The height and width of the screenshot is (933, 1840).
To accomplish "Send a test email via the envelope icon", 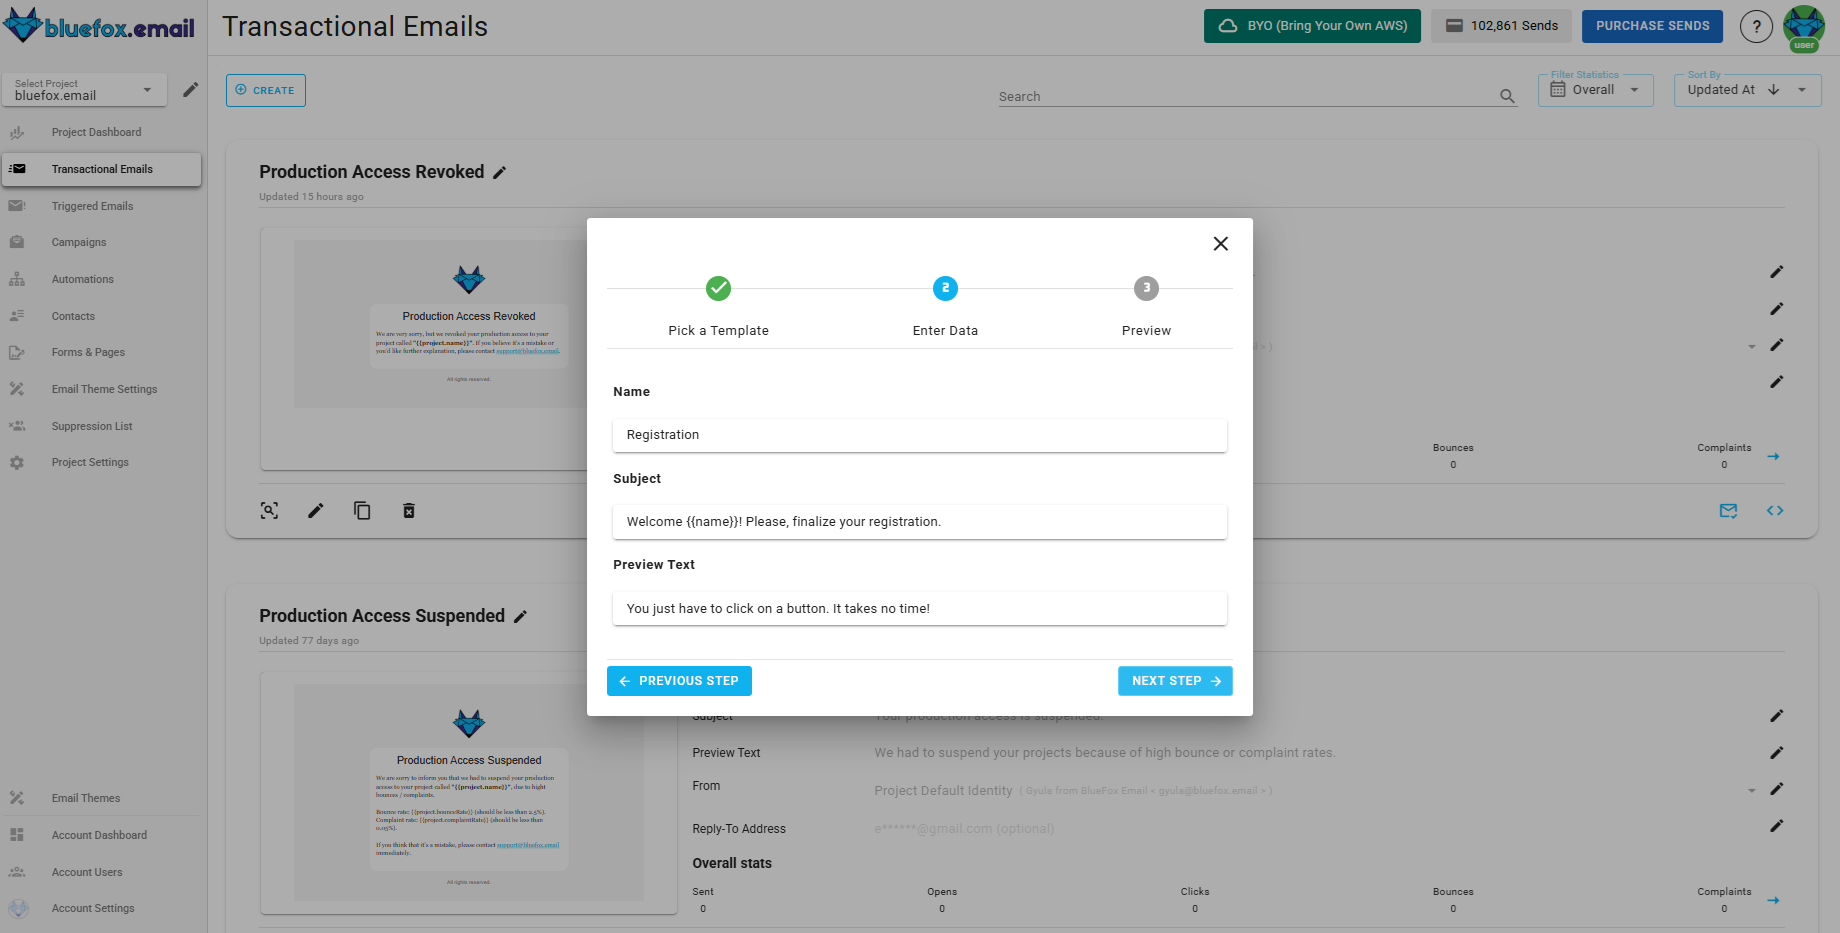I will click(1727, 510).
